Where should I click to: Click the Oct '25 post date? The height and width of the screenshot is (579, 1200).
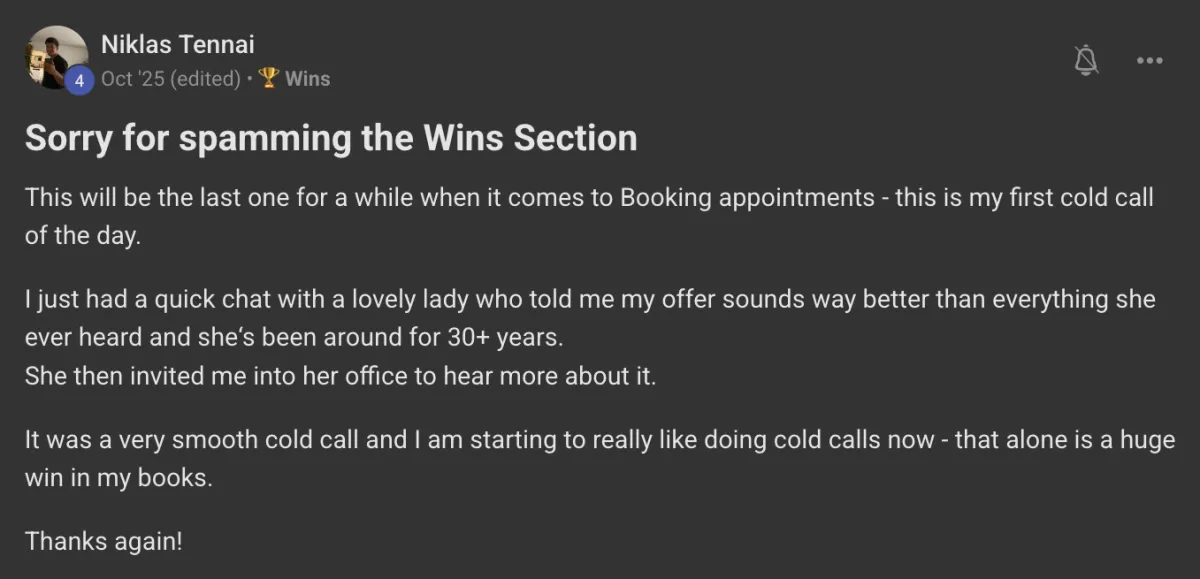click(133, 78)
